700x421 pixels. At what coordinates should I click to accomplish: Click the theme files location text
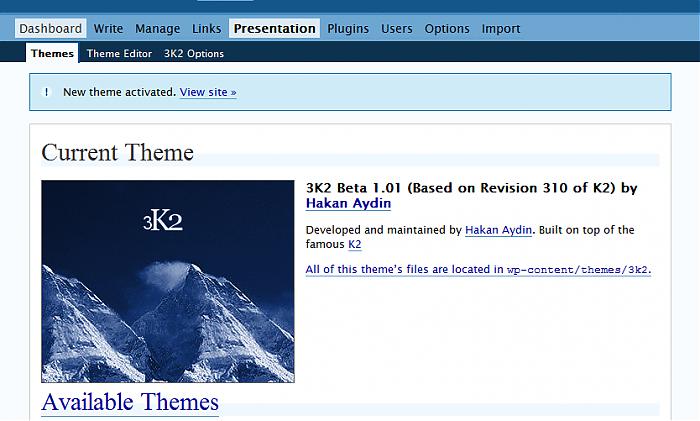[478, 270]
